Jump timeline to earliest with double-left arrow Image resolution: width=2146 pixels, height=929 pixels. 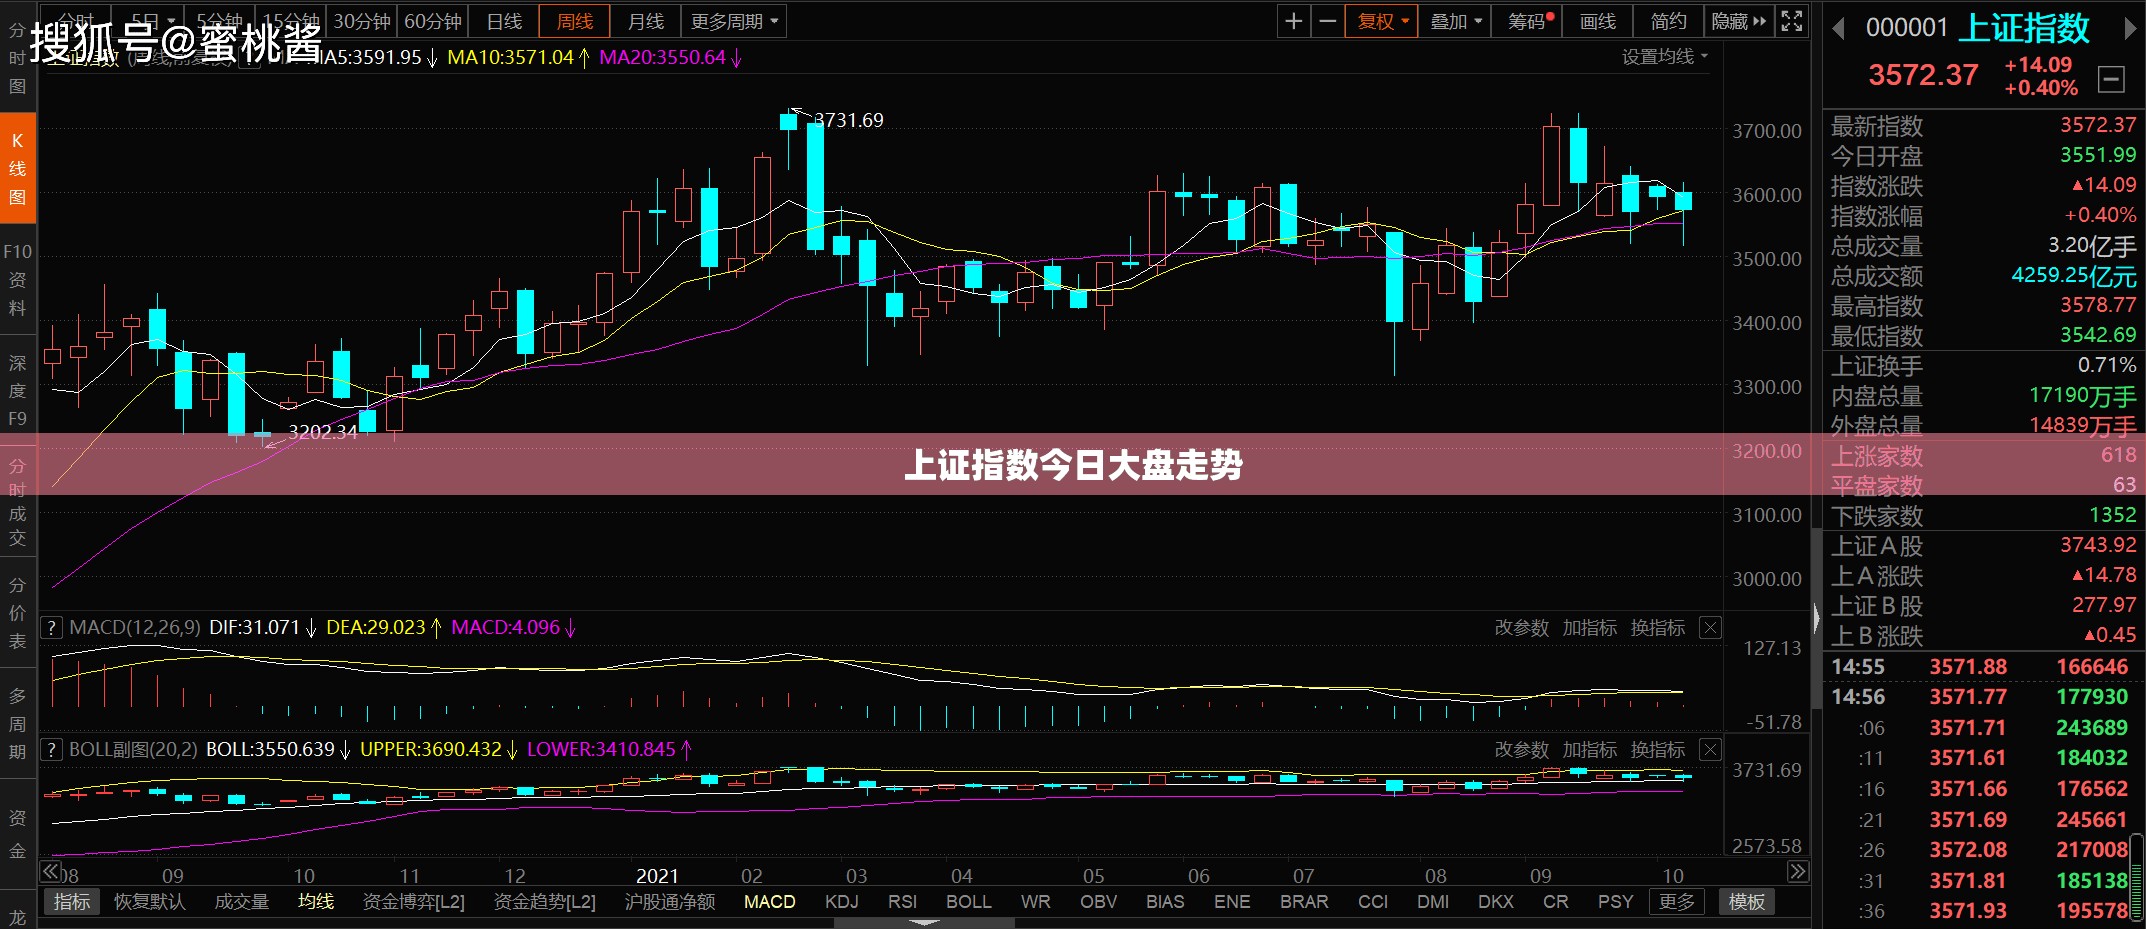pos(50,872)
